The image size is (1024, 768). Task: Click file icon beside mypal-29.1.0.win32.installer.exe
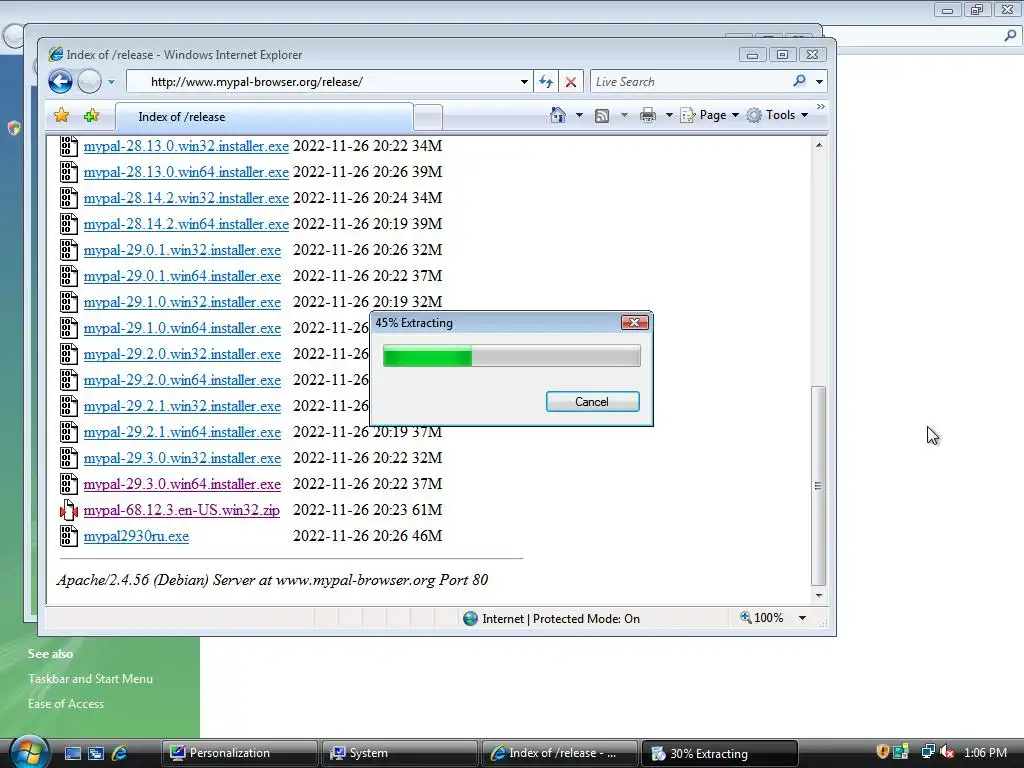tap(69, 302)
